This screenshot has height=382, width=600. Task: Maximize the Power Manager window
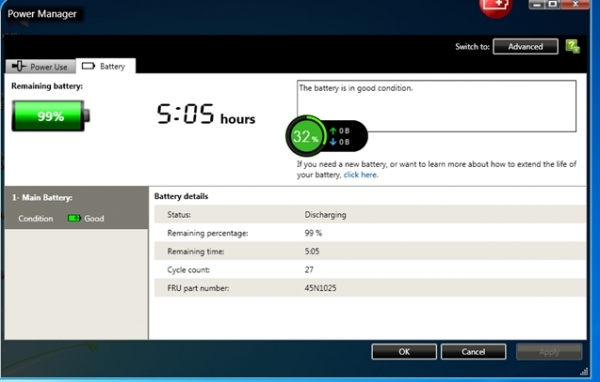tap(553, 4)
